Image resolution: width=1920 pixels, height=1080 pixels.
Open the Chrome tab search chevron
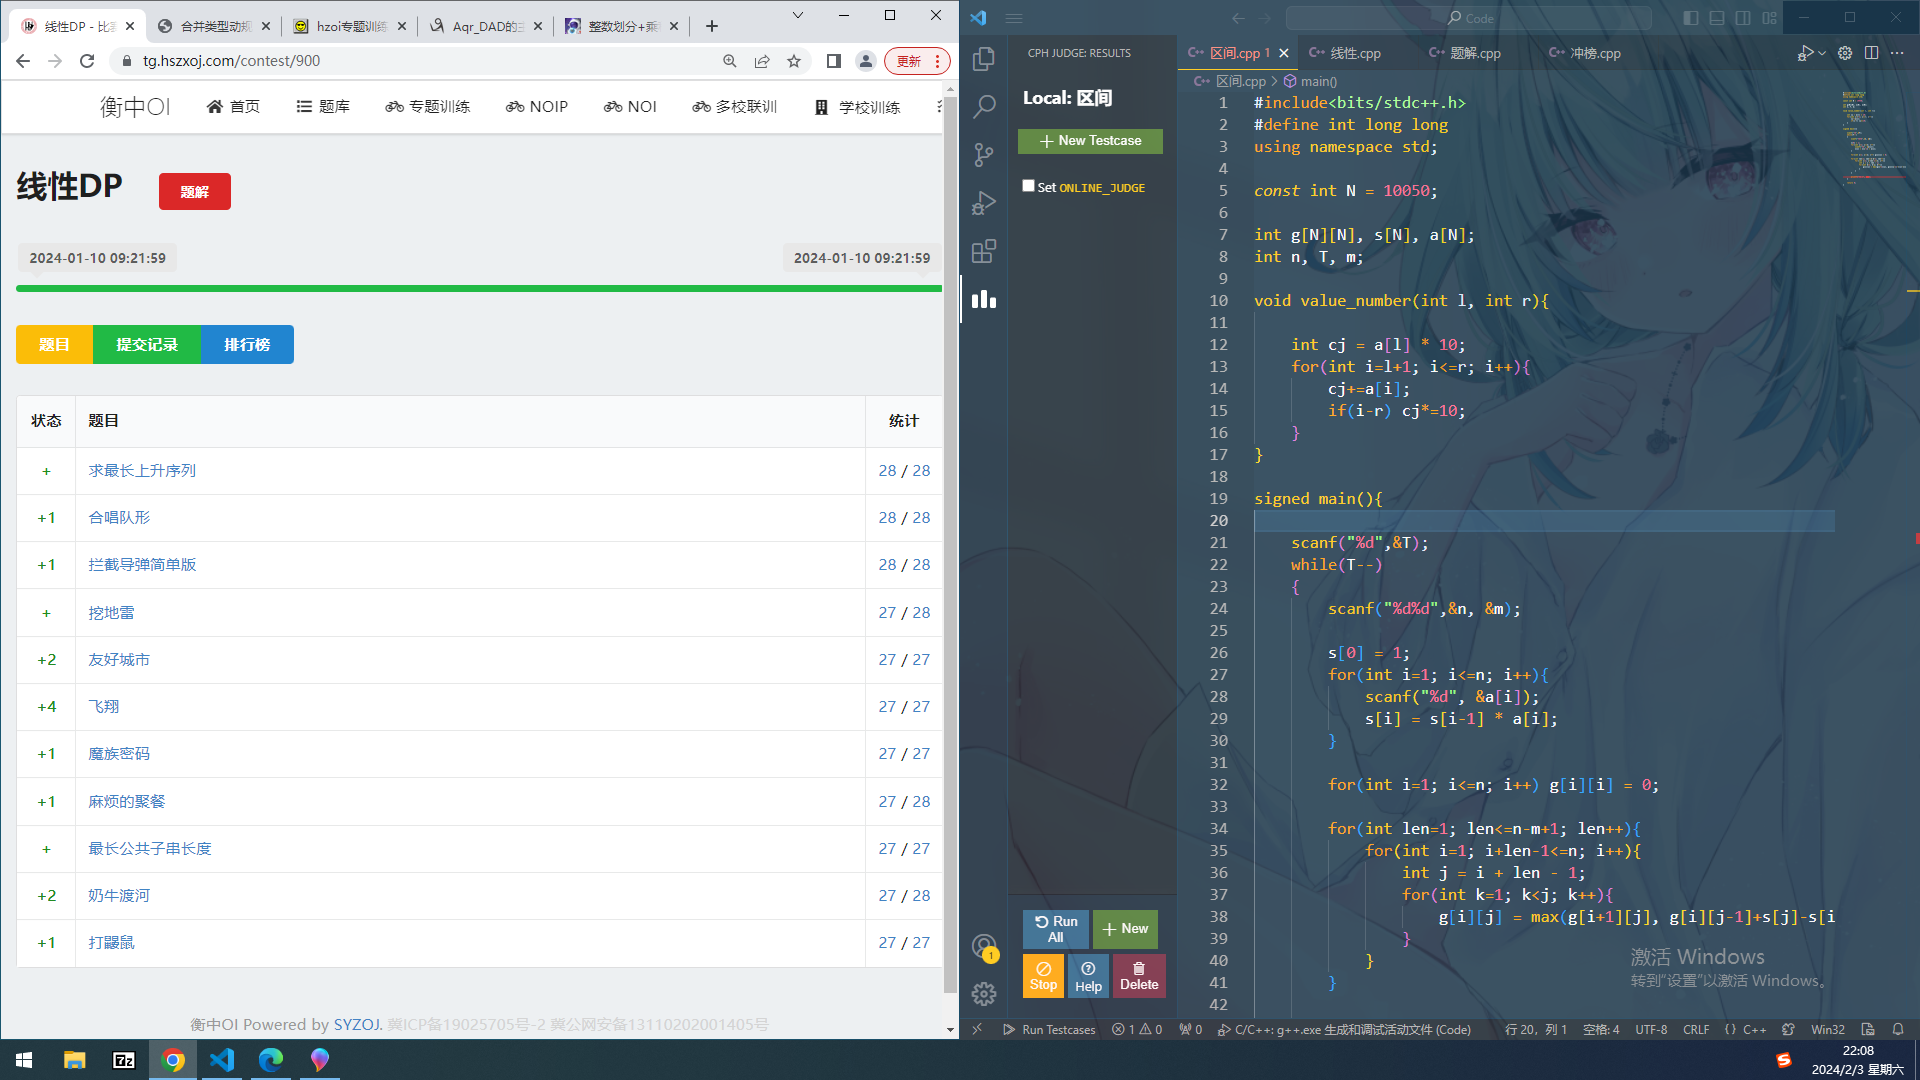tap(797, 15)
